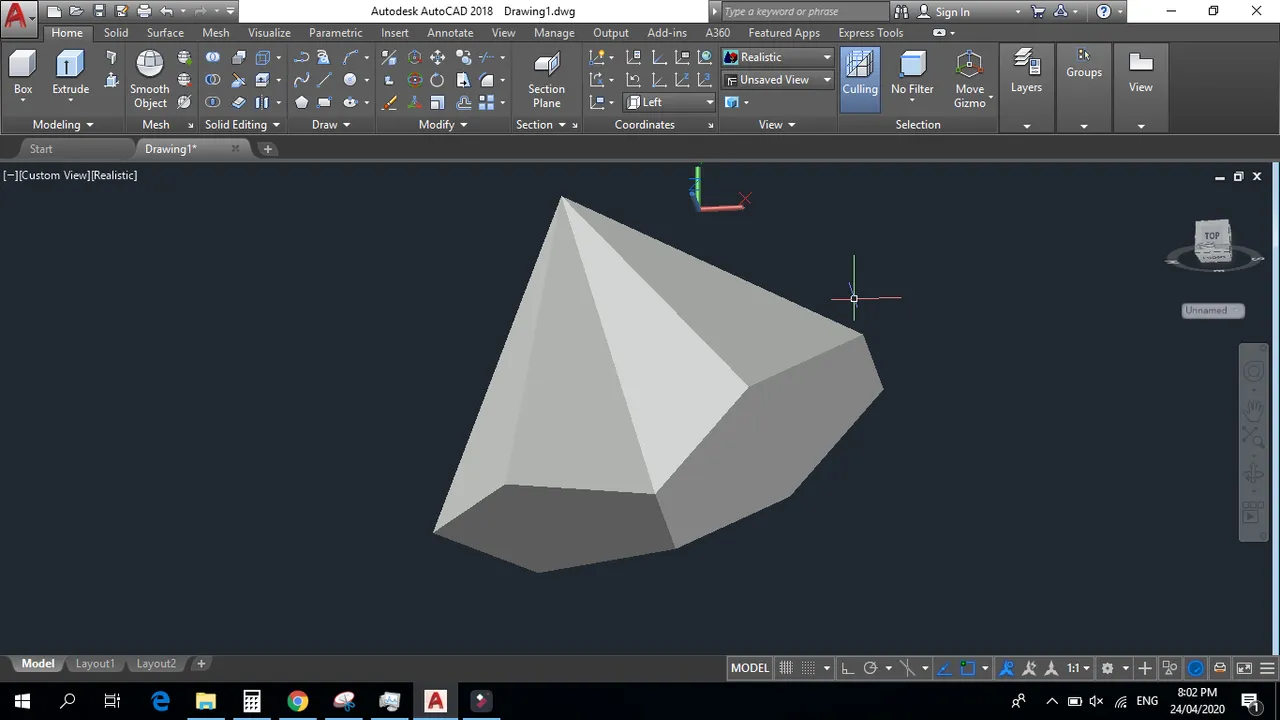Screen dimensions: 1280x720
Task: Click the AutoCAD taskbar icon
Action: (436, 700)
